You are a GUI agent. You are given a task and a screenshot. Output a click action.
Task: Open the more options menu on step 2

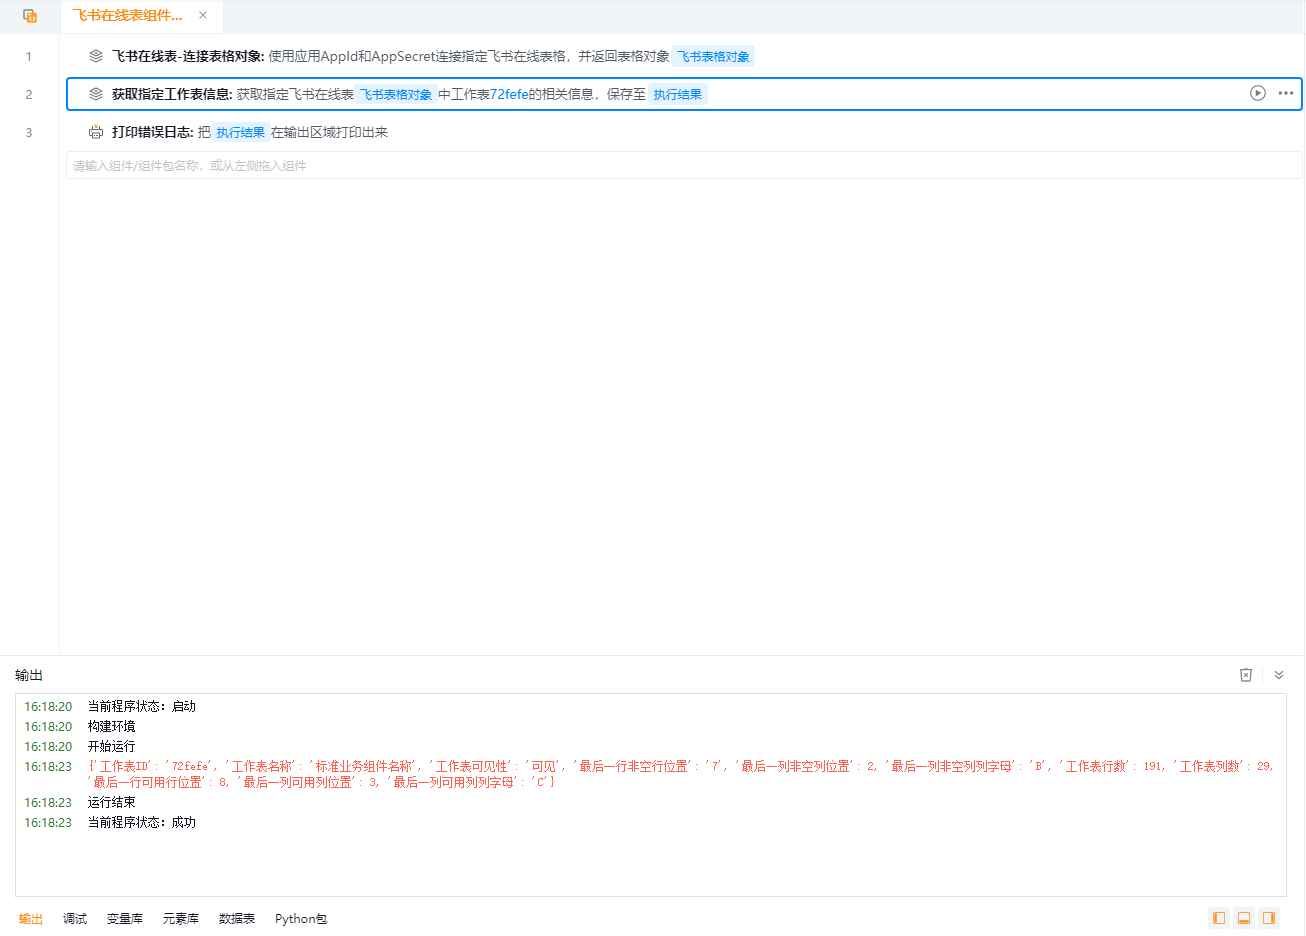pyautogui.click(x=1286, y=93)
